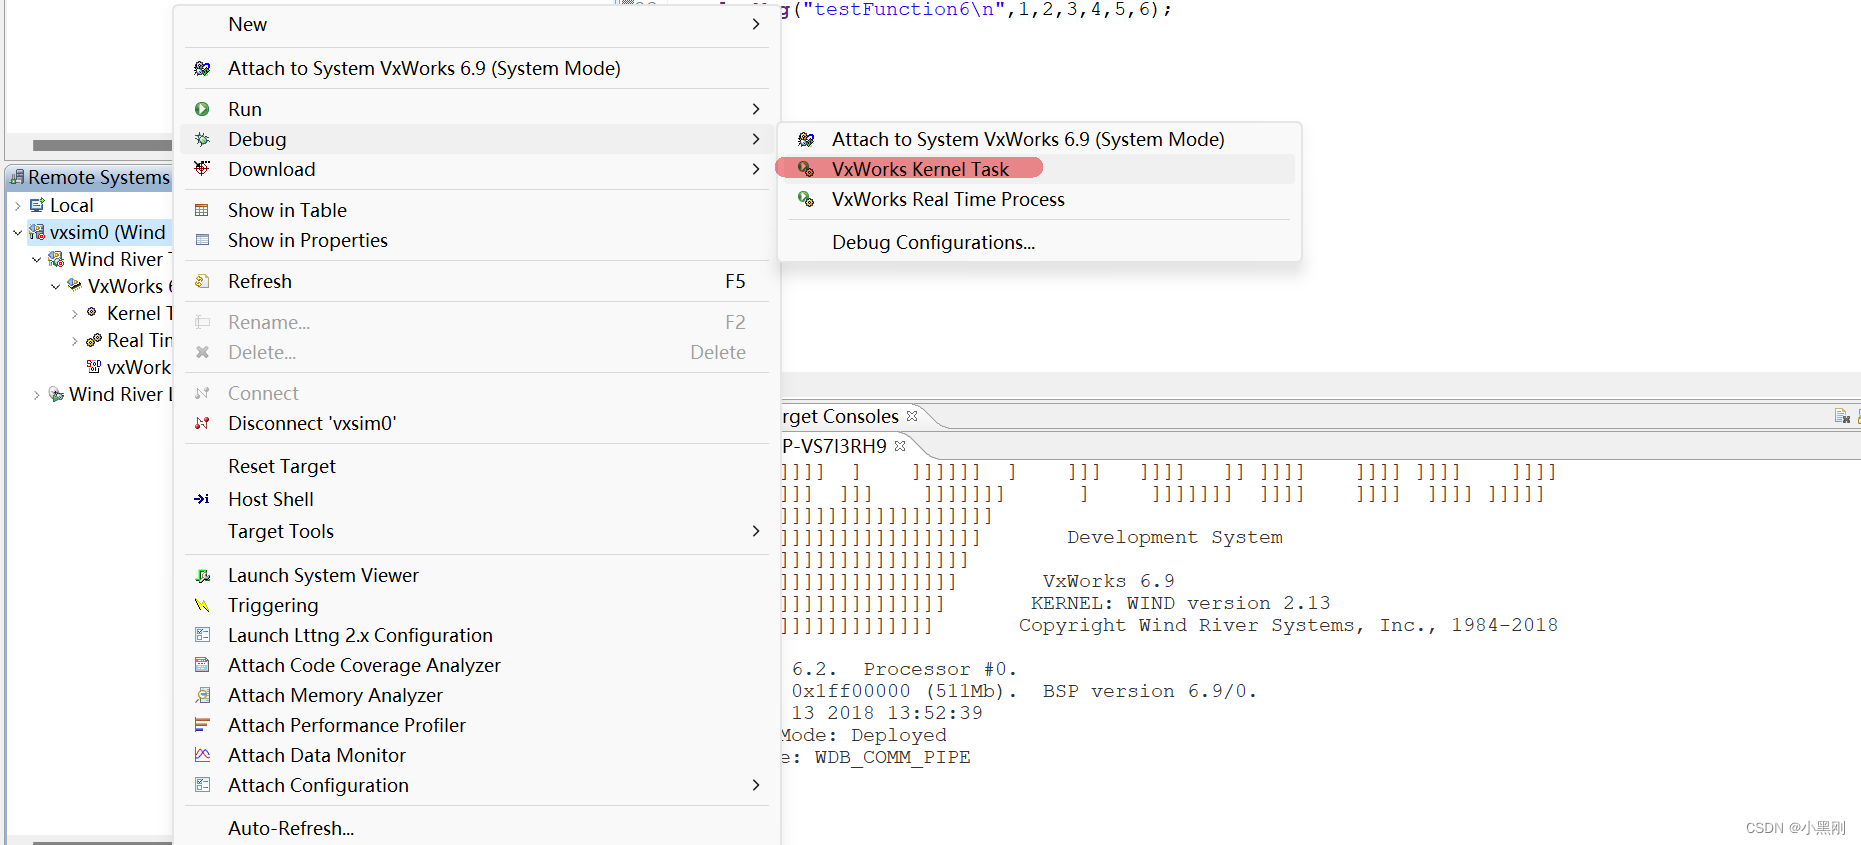1861x845 pixels.
Task: Click the VxWorks Kernel Task icon
Action: point(806,169)
